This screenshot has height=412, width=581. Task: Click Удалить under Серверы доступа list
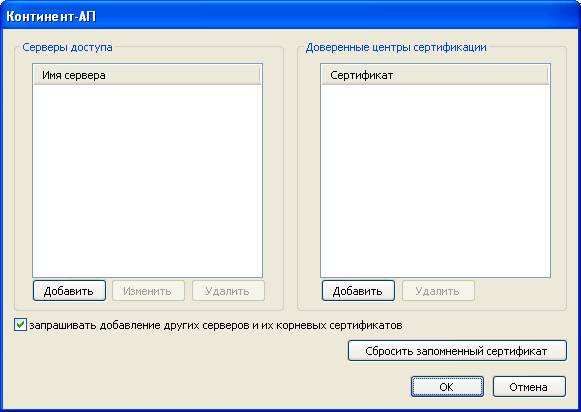(x=228, y=291)
